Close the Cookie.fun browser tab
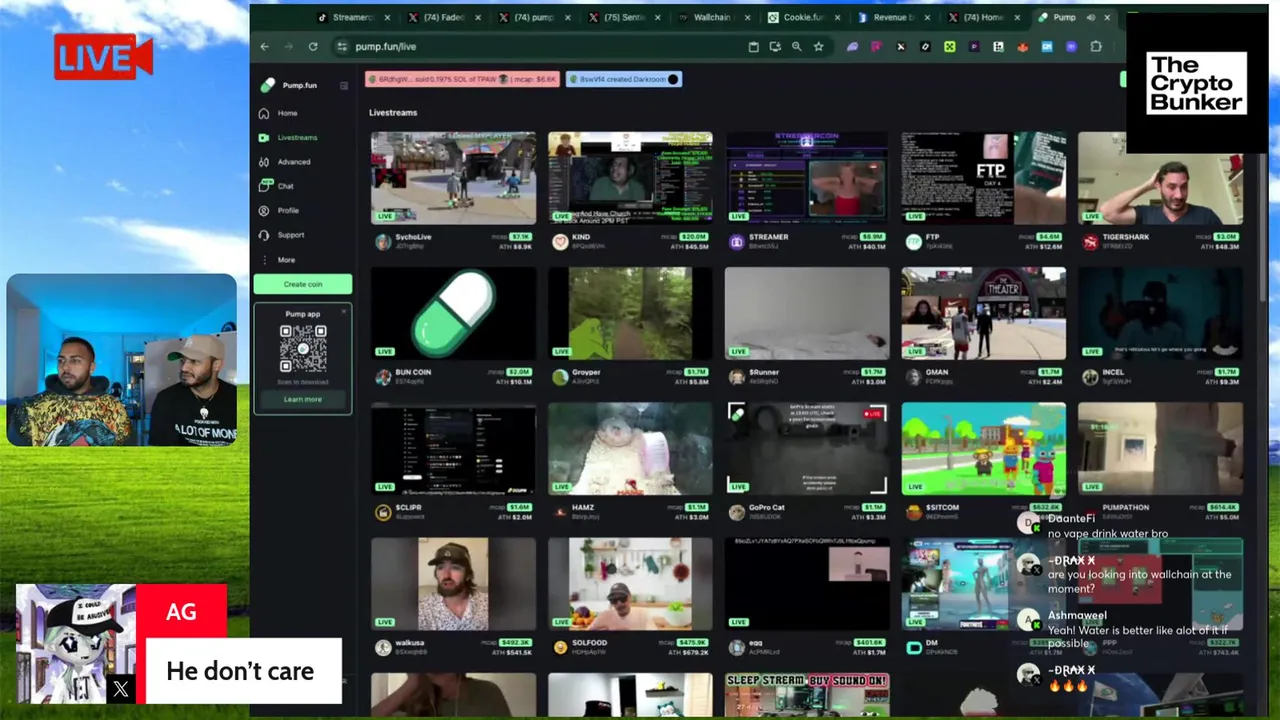This screenshot has height=720, width=1280. click(837, 17)
